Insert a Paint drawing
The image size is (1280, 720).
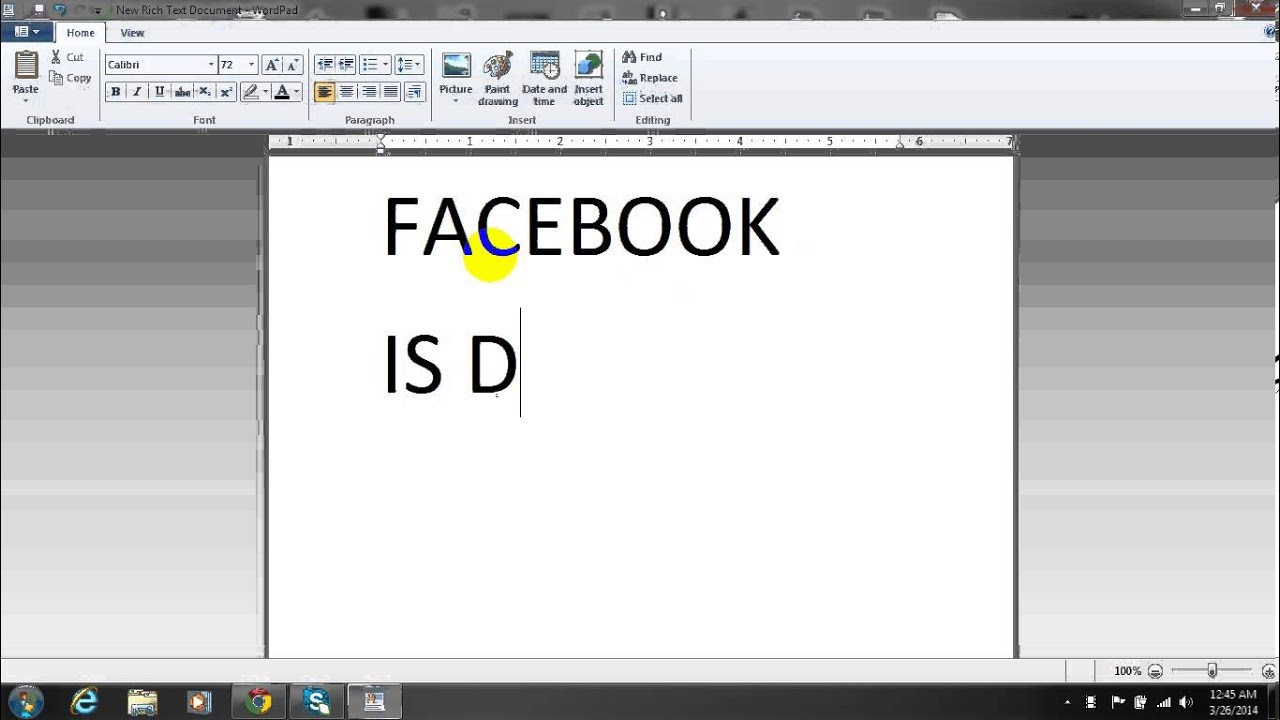pyautogui.click(x=497, y=79)
